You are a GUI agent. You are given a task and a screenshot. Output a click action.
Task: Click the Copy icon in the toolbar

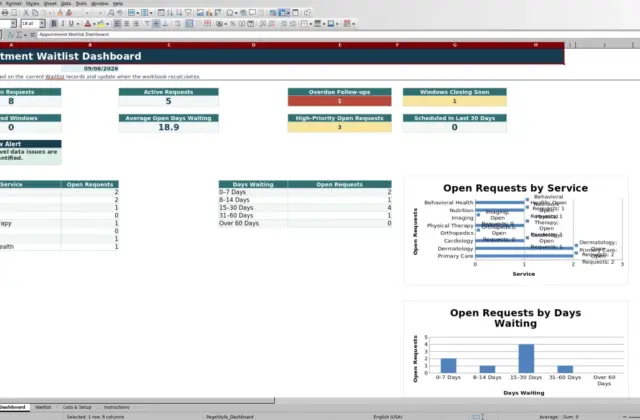(x=35, y=13)
